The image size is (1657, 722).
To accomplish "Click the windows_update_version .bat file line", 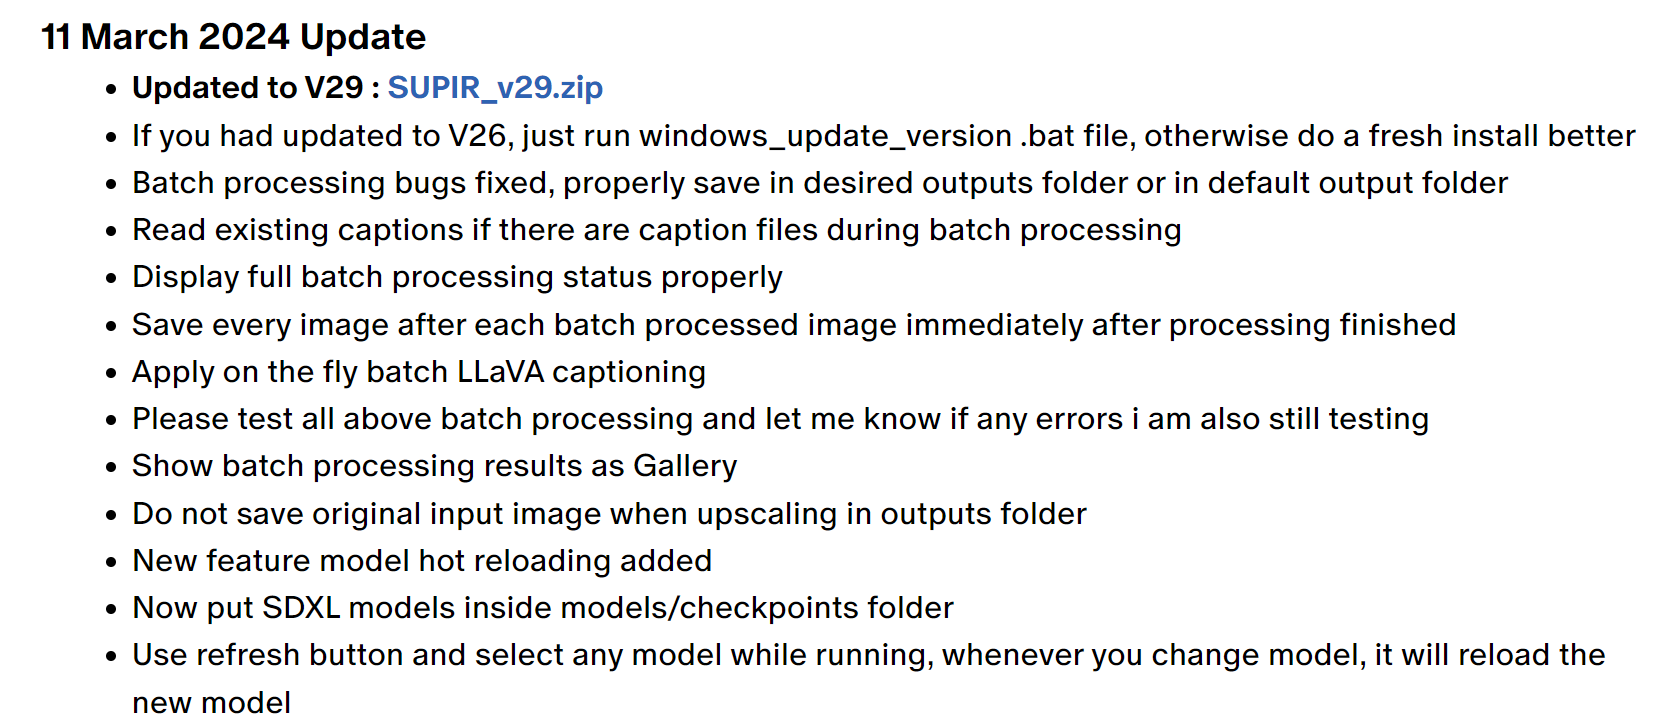I will [884, 135].
